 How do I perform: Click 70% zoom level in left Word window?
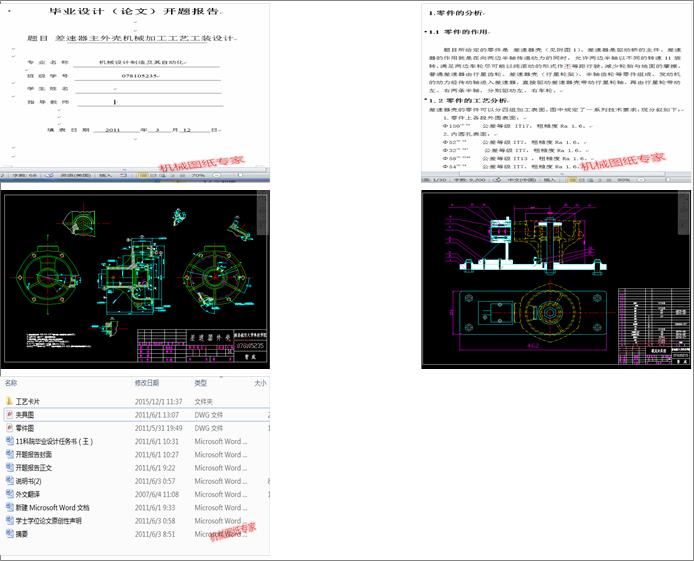click(198, 176)
